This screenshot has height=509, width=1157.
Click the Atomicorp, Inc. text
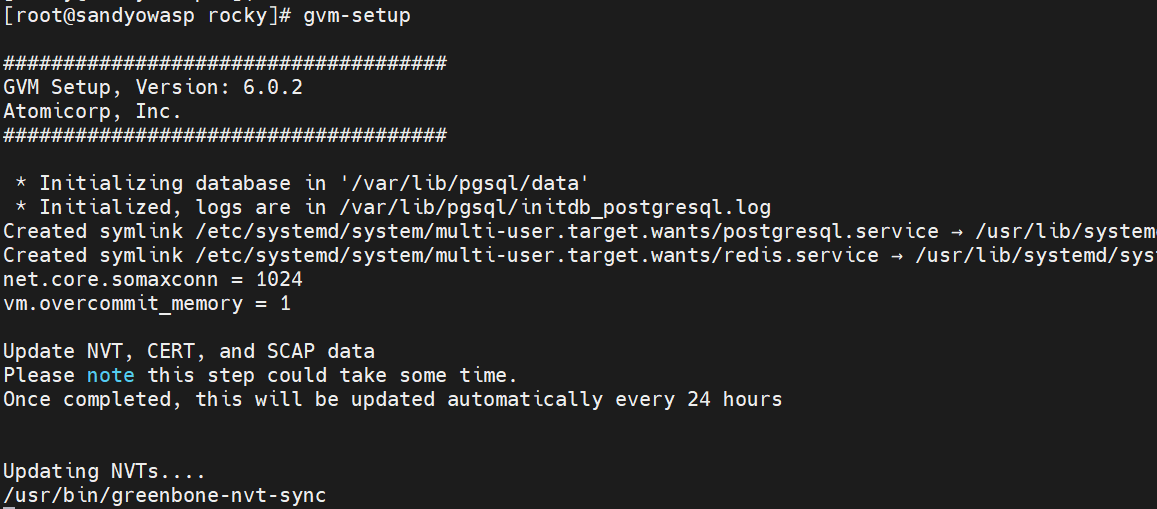(x=92, y=111)
